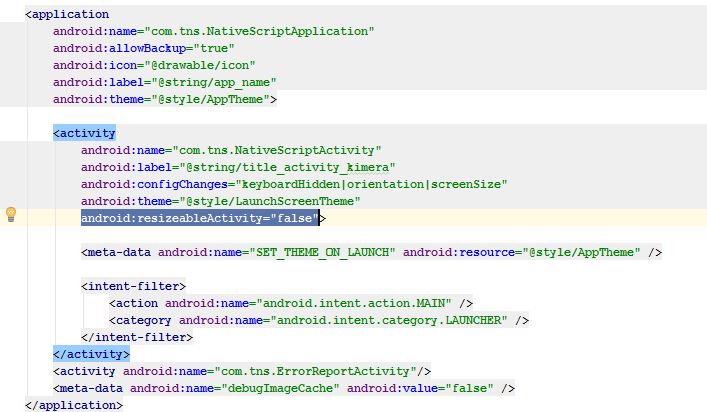The height and width of the screenshot is (412, 707).
Task: Click "debugImageCache" meta-data name
Action: pos(280,389)
